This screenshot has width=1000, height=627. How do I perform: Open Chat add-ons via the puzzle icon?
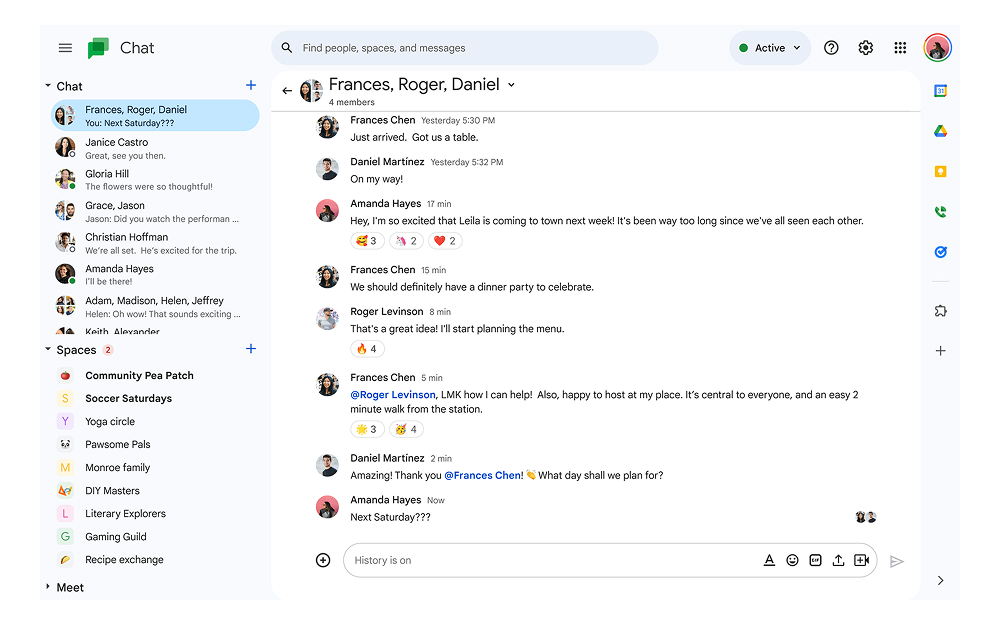940,311
